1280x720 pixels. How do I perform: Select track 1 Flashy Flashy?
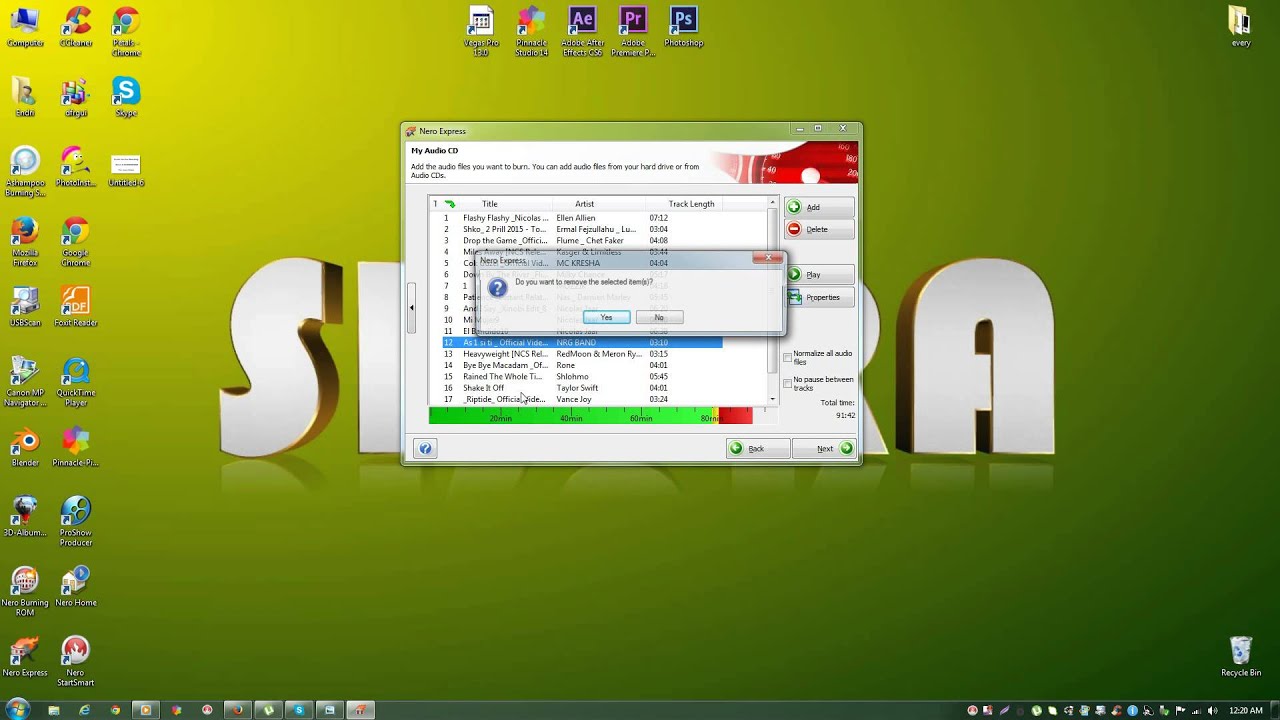click(x=582, y=218)
